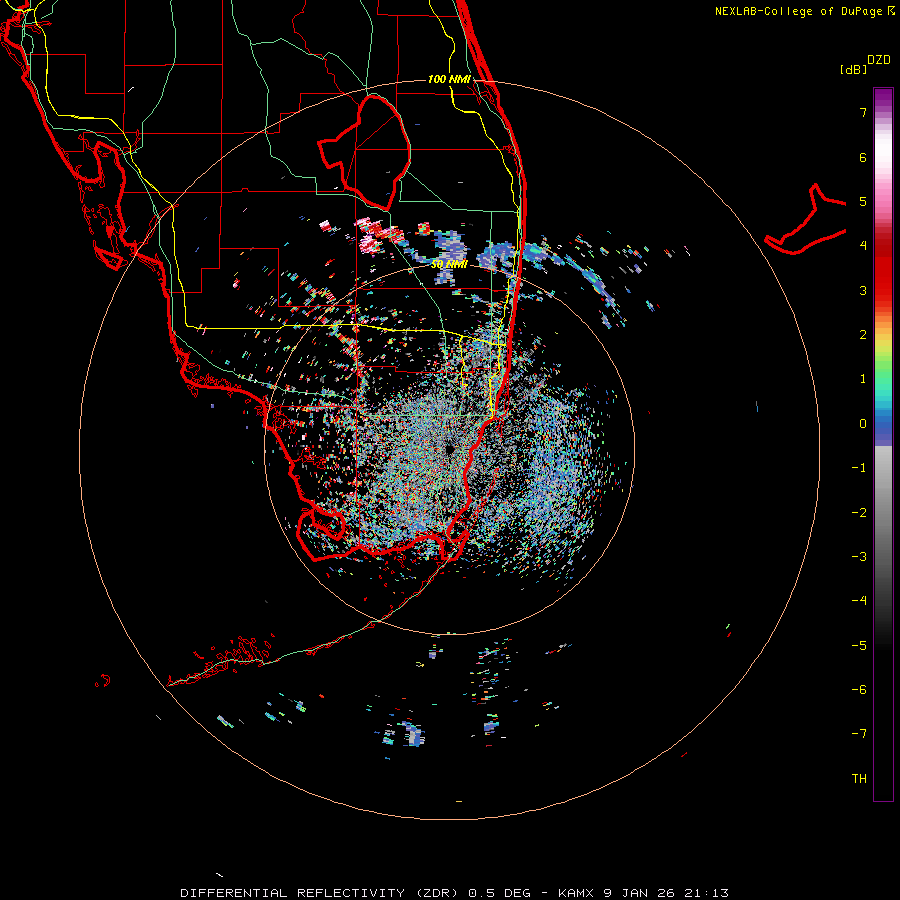The width and height of the screenshot is (900, 900).
Task: Click the -6 scale tick label
Action: [x=859, y=690]
